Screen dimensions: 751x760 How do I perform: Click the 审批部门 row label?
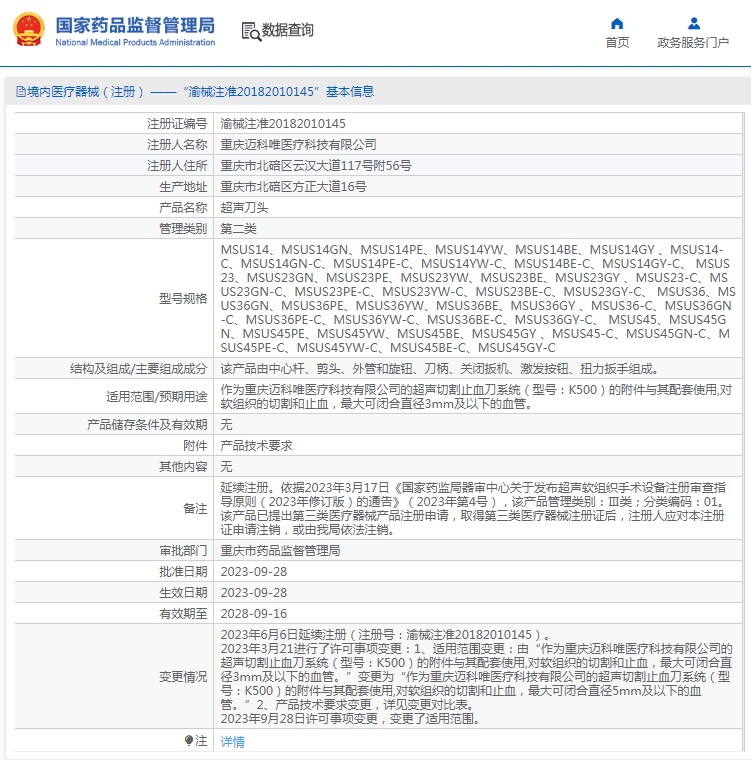[x=183, y=551]
